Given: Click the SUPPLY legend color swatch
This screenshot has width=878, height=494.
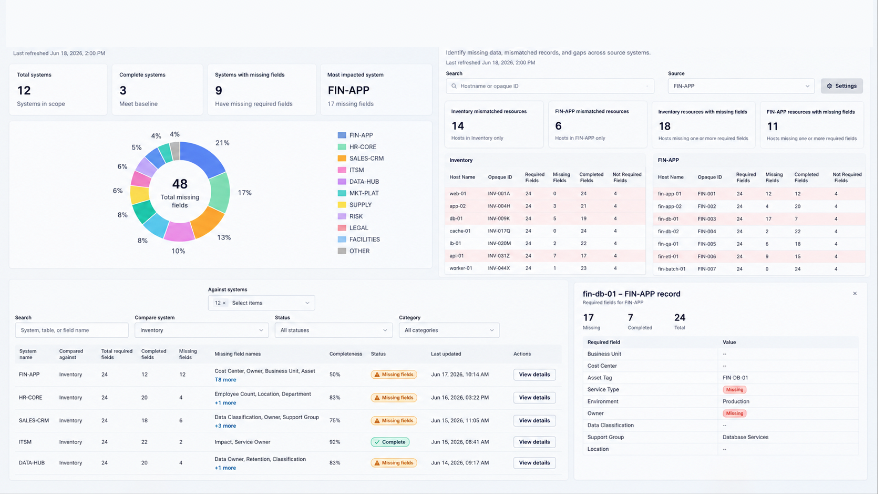Looking at the screenshot, I should pos(342,204).
